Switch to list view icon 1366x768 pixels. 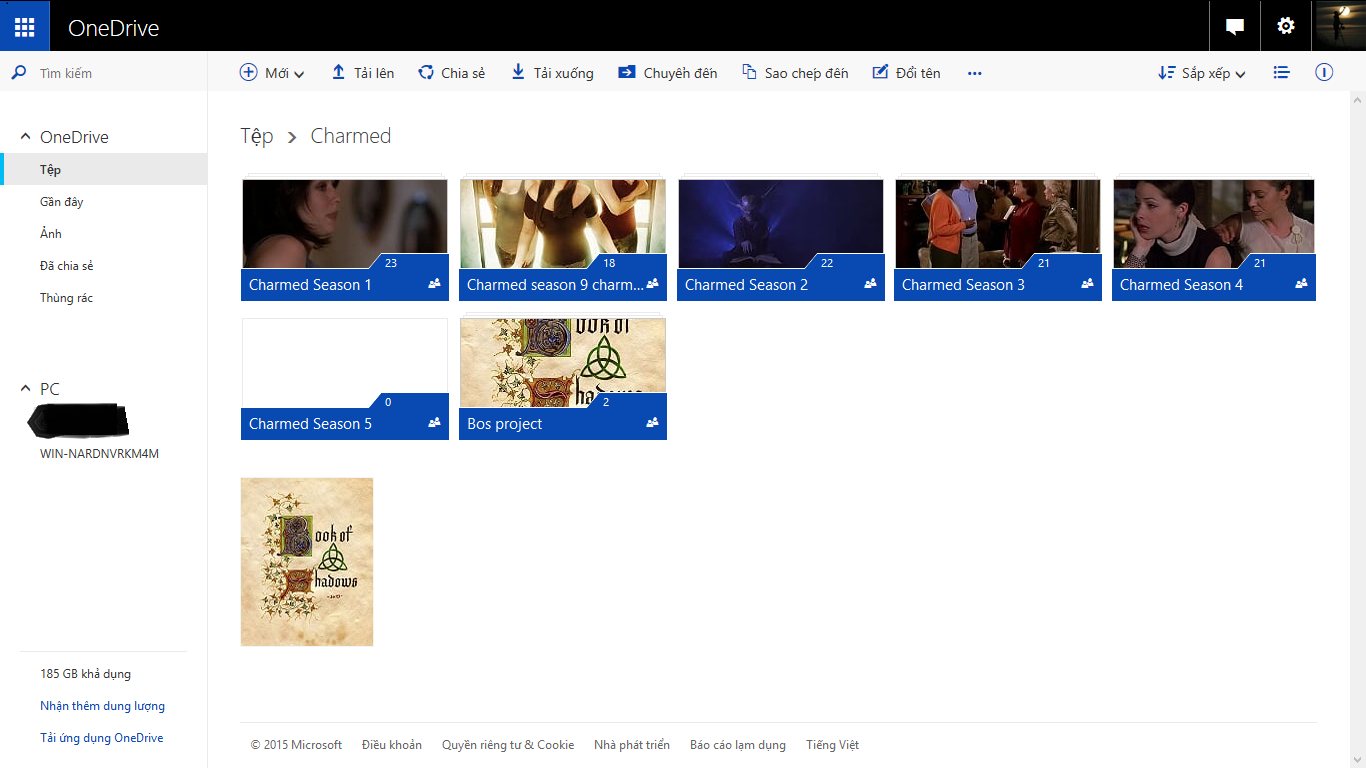(1281, 73)
